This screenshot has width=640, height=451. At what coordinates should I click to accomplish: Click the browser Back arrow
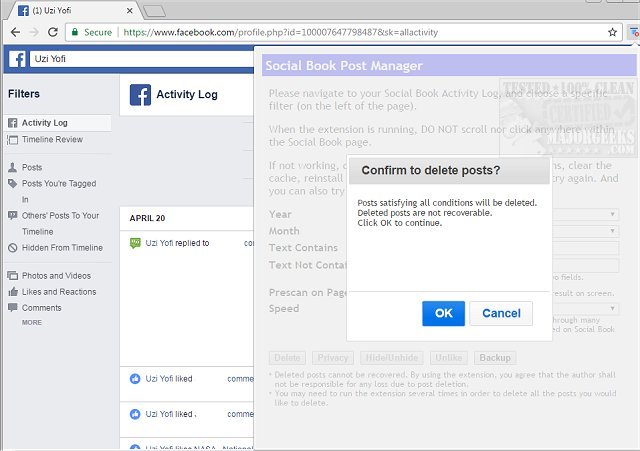pos(15,32)
